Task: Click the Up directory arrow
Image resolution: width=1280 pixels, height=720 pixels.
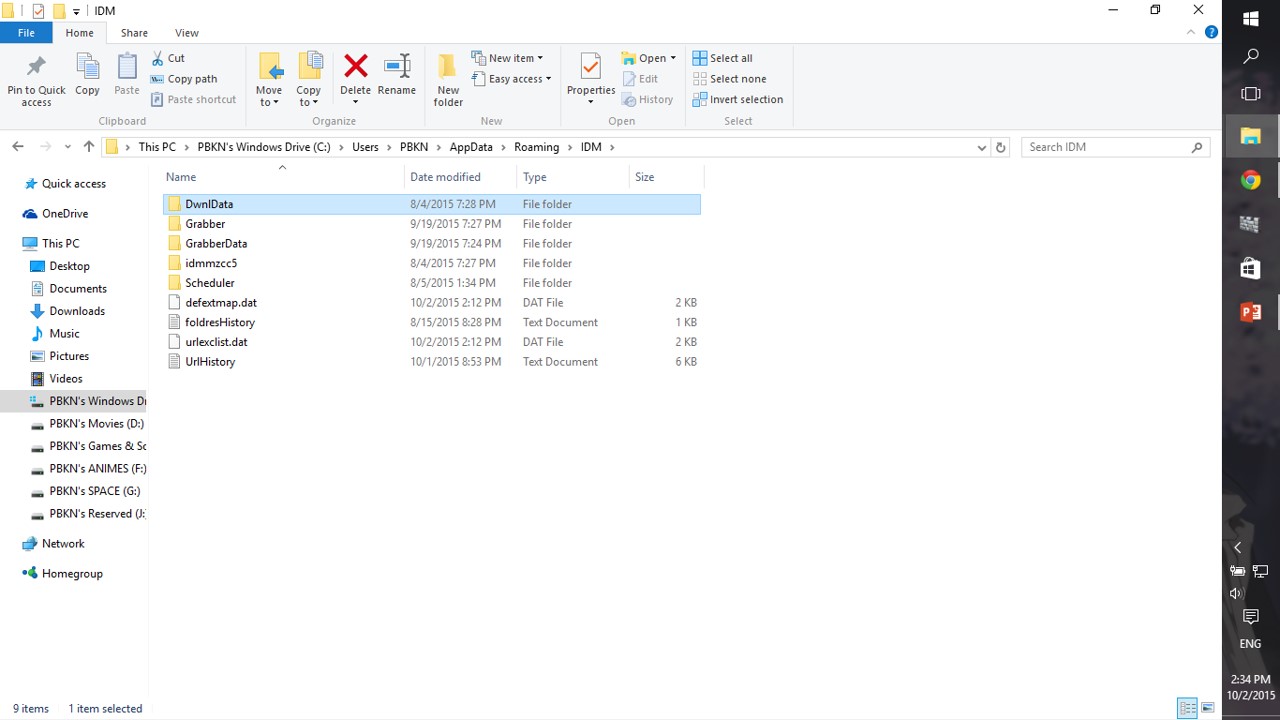Action: (x=89, y=147)
